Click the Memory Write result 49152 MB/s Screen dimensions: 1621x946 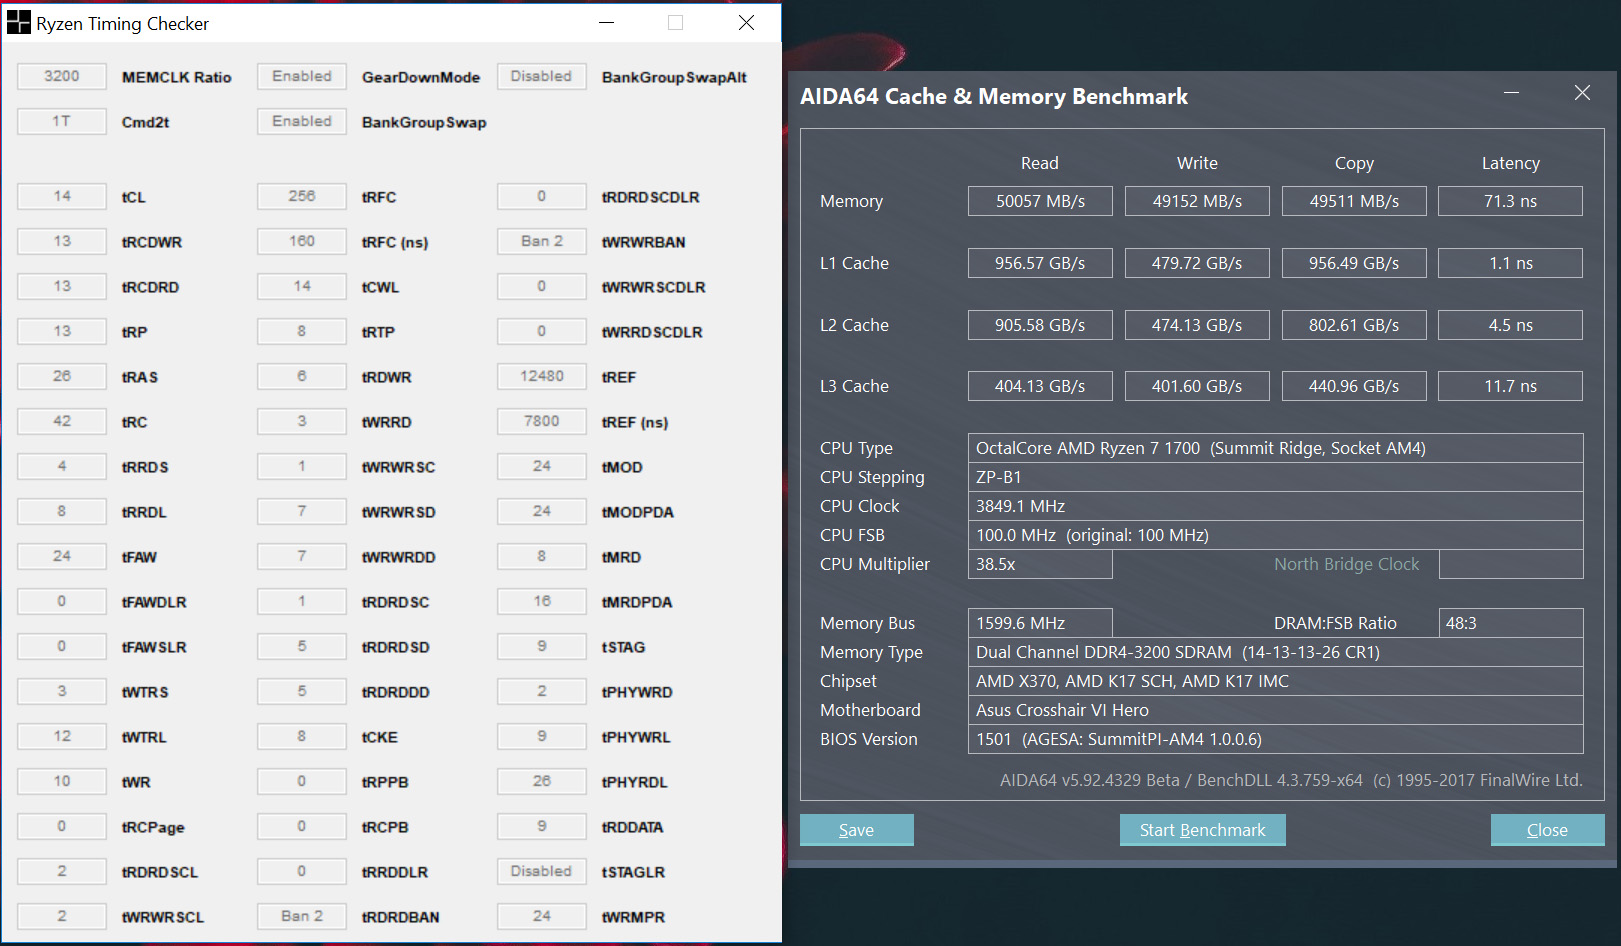coord(1197,201)
